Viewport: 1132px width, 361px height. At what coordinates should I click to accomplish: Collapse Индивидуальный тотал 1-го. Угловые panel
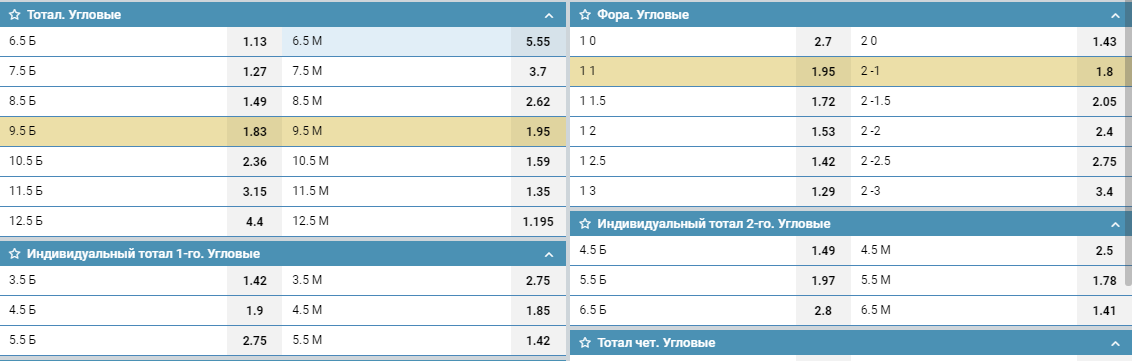click(x=549, y=254)
